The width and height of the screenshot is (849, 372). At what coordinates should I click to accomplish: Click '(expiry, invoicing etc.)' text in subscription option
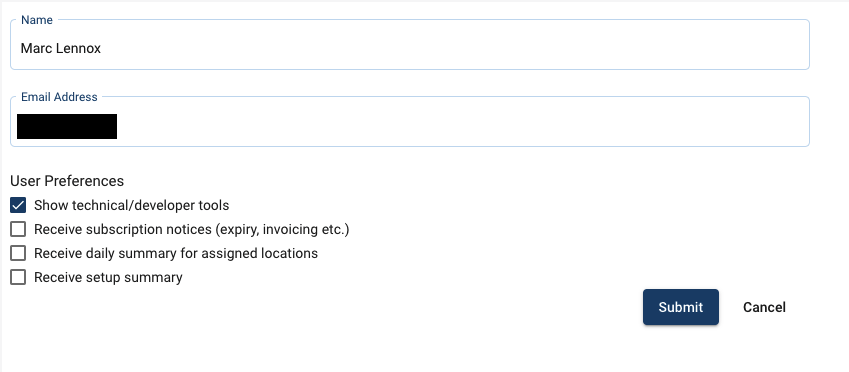tap(282, 230)
